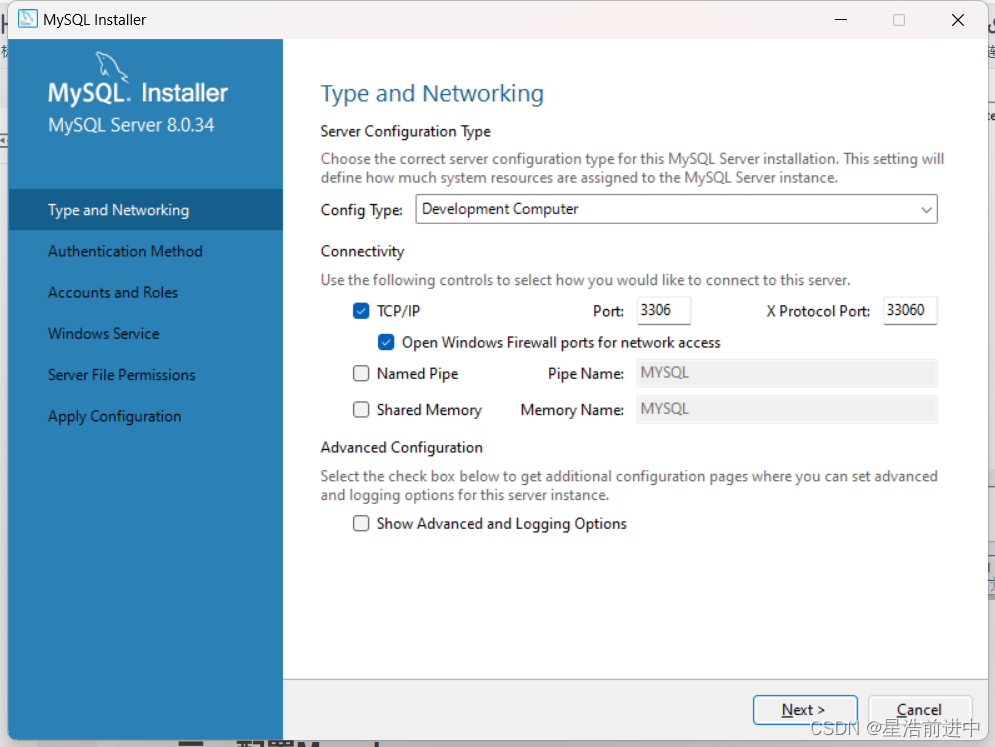Click the MySQL dolphin logo in sidebar

point(110,67)
